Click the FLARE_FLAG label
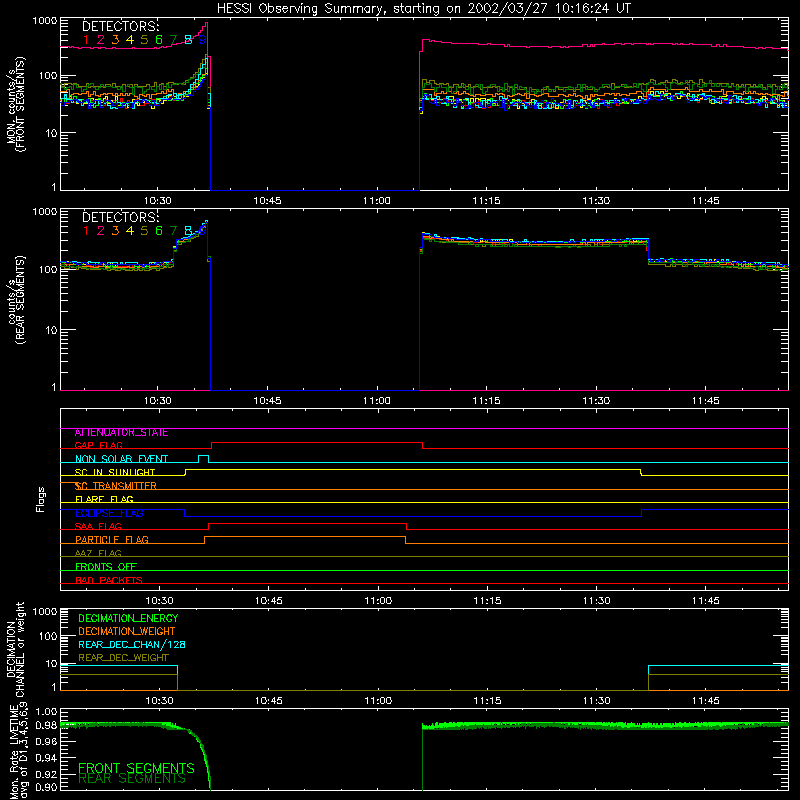Screen dimensions: 800x800 104,499
